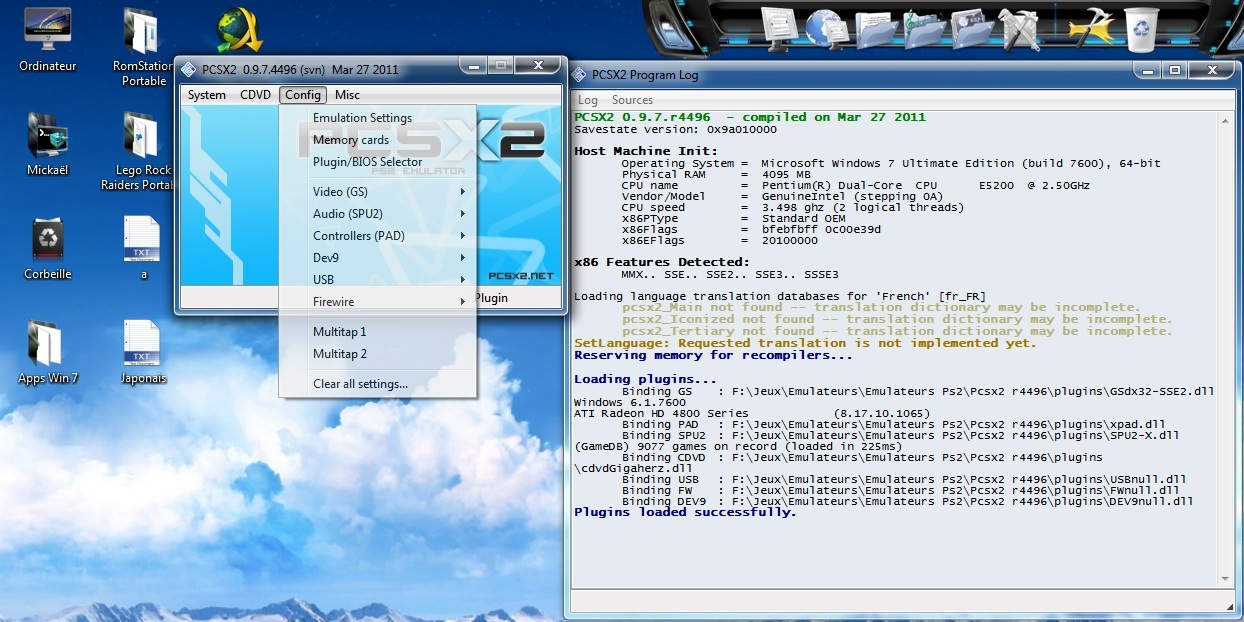Viewport: 1244px width, 622px height.
Task: Click the PCSX2 0.9.7.4496 window title bar
Action: (x=320, y=69)
